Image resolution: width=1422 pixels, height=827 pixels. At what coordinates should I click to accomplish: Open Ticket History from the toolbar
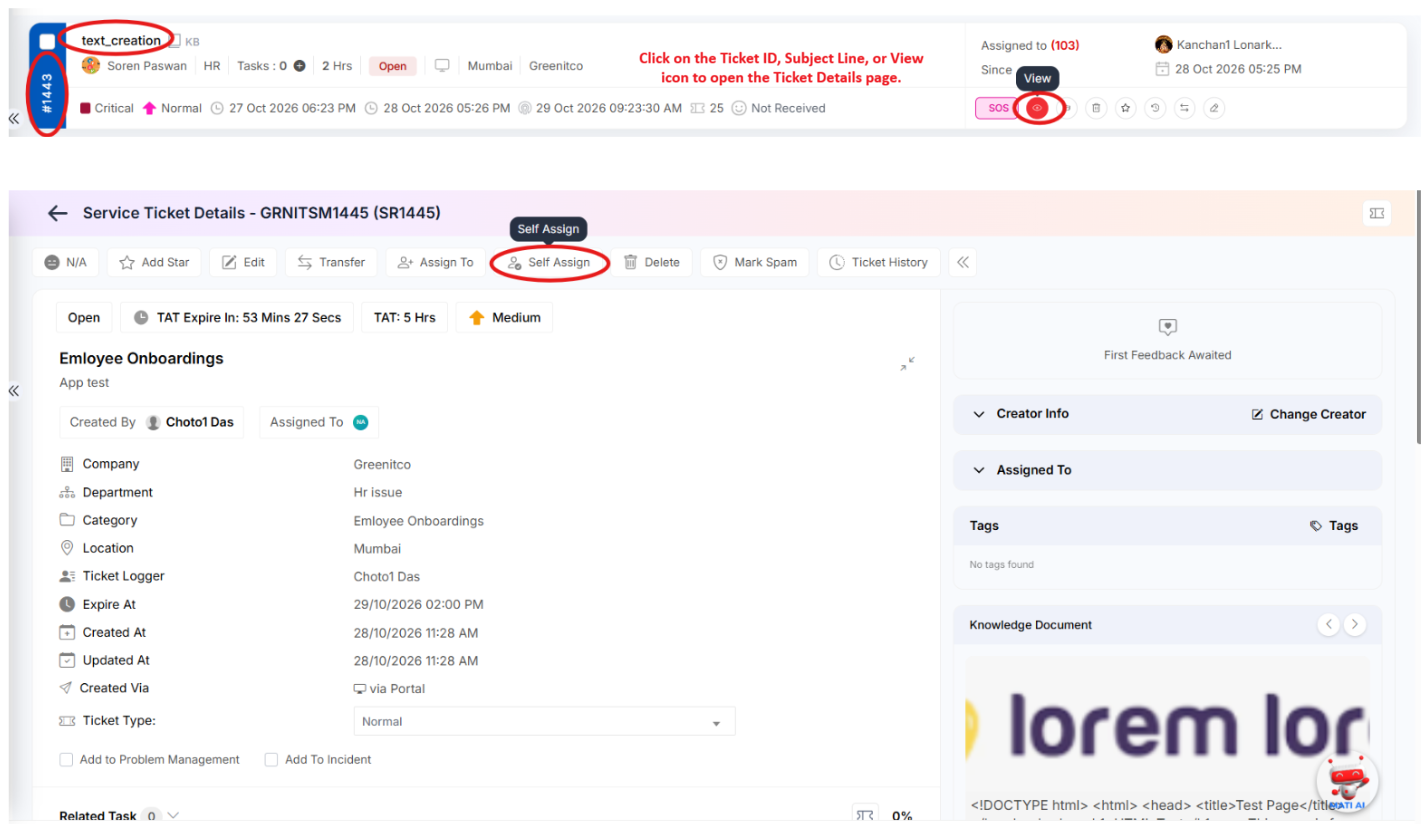878,262
